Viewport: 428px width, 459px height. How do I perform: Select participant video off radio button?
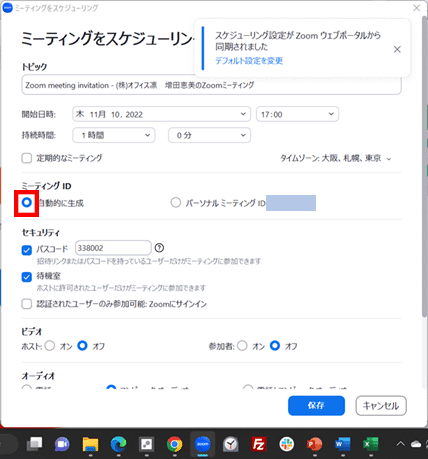tap(275, 346)
